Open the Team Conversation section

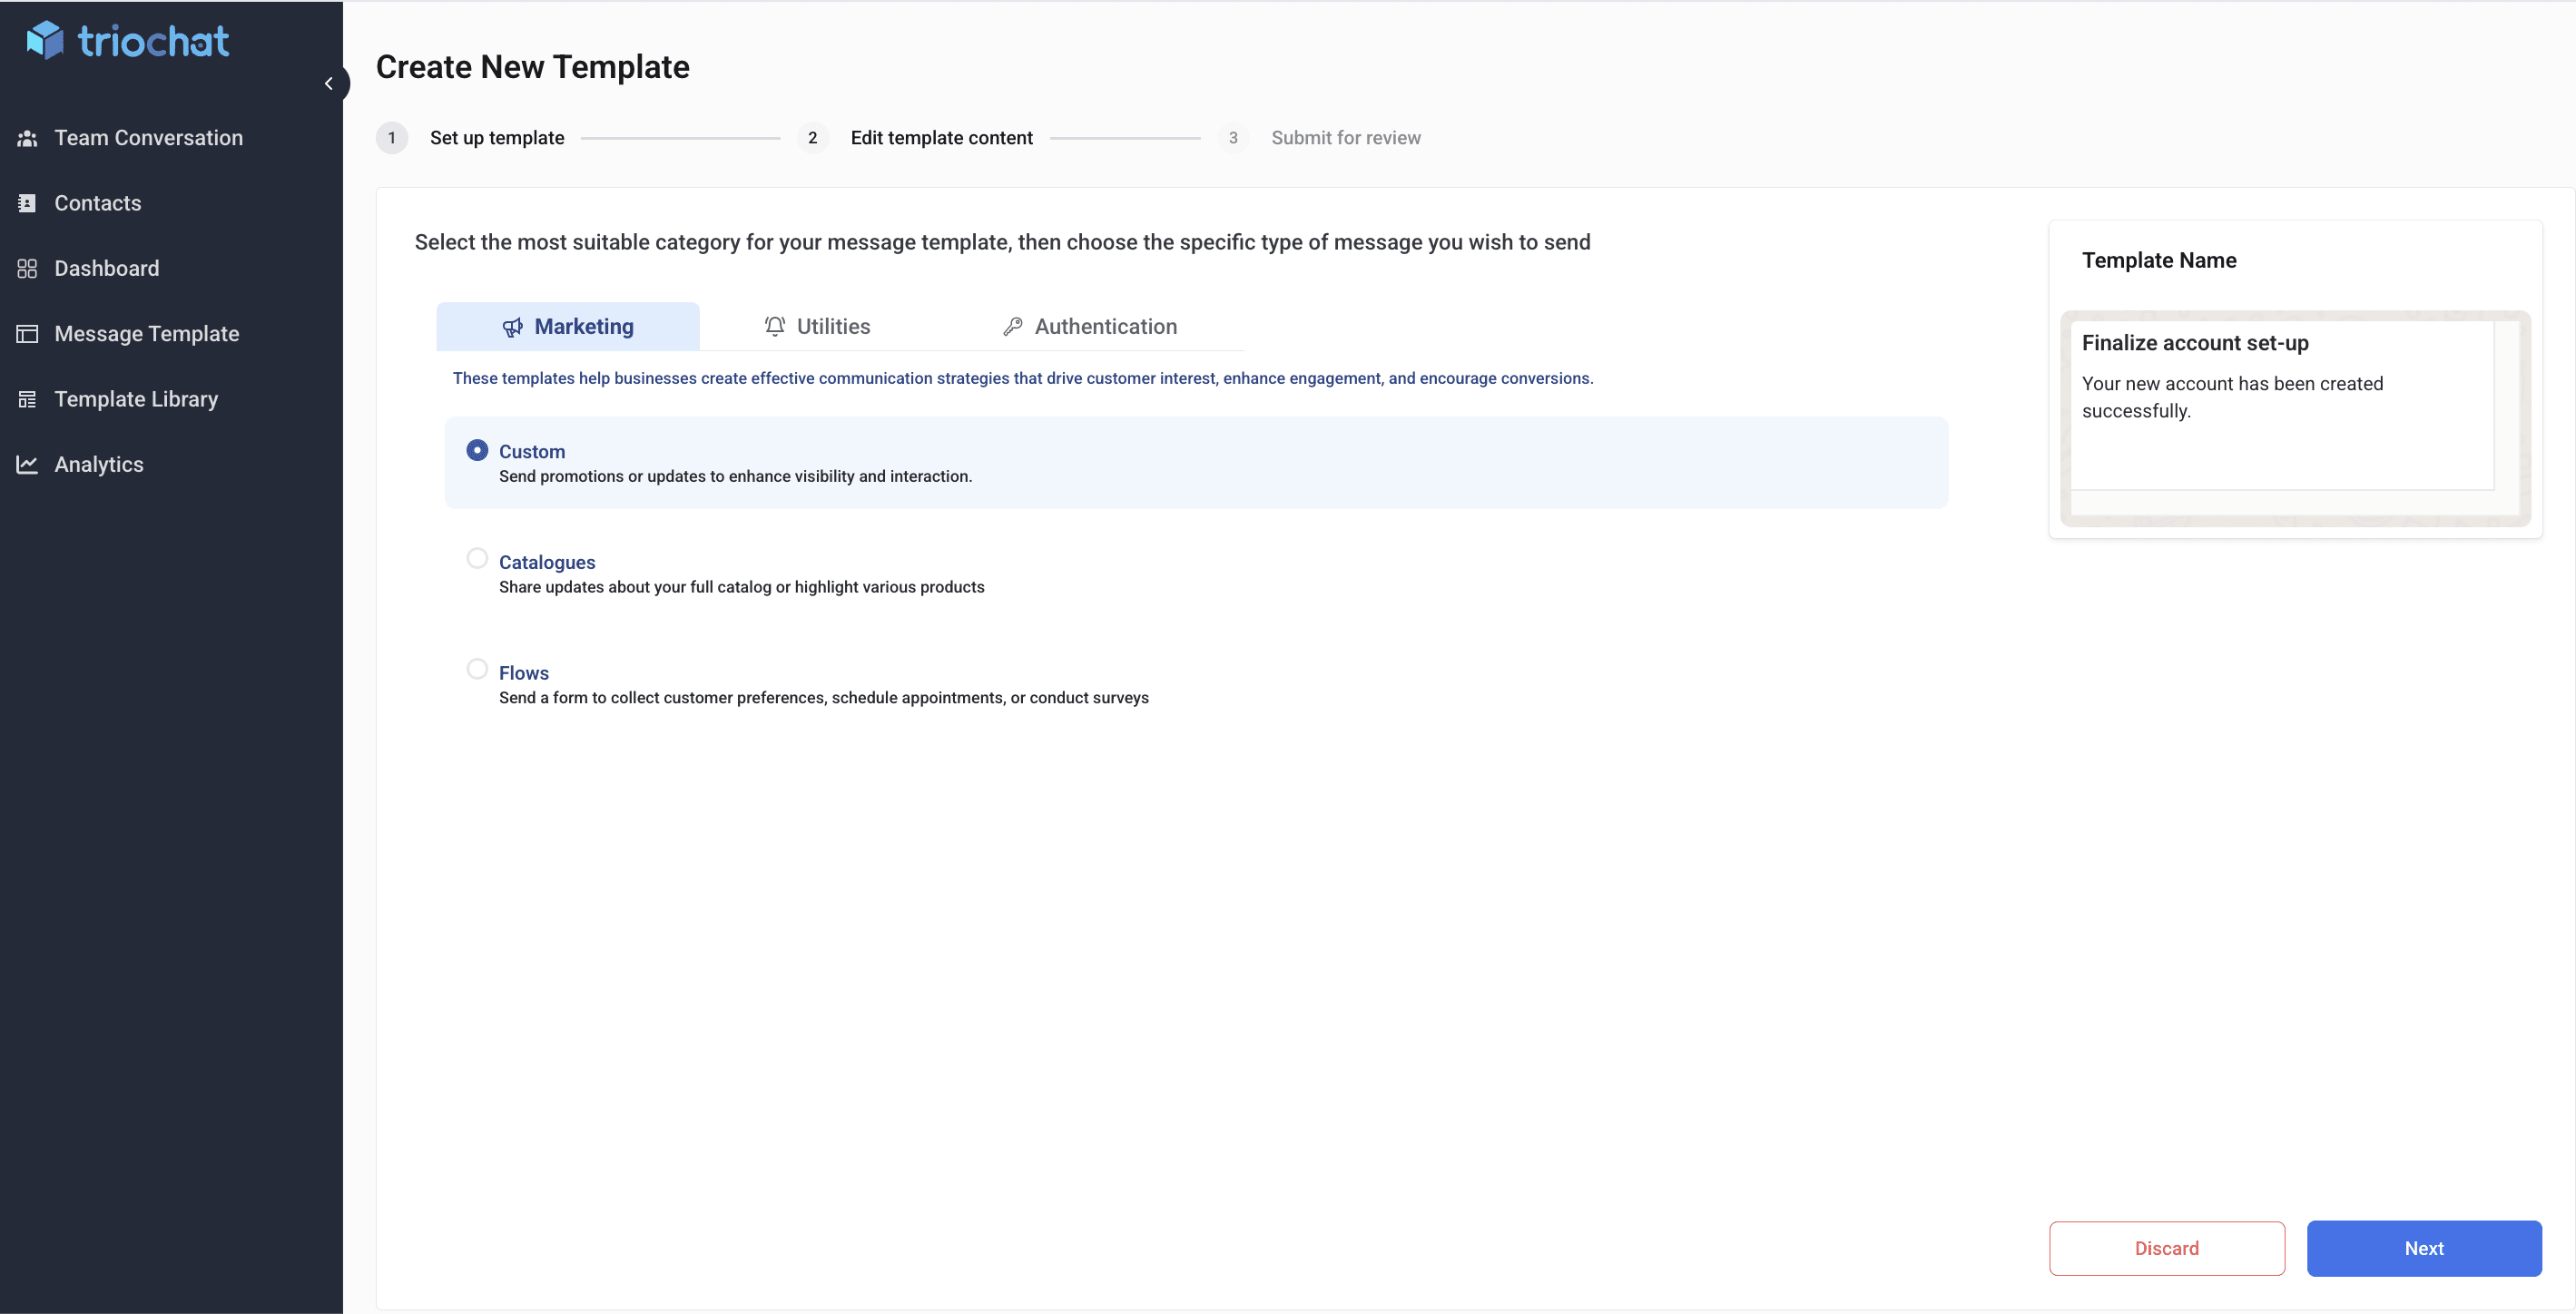coord(148,137)
